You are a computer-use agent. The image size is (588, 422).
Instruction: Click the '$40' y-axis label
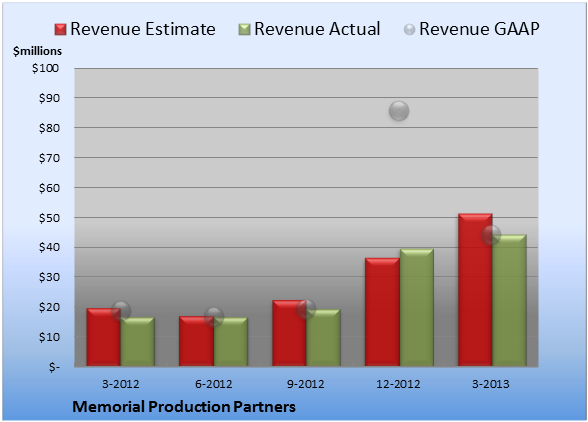[x=49, y=247]
